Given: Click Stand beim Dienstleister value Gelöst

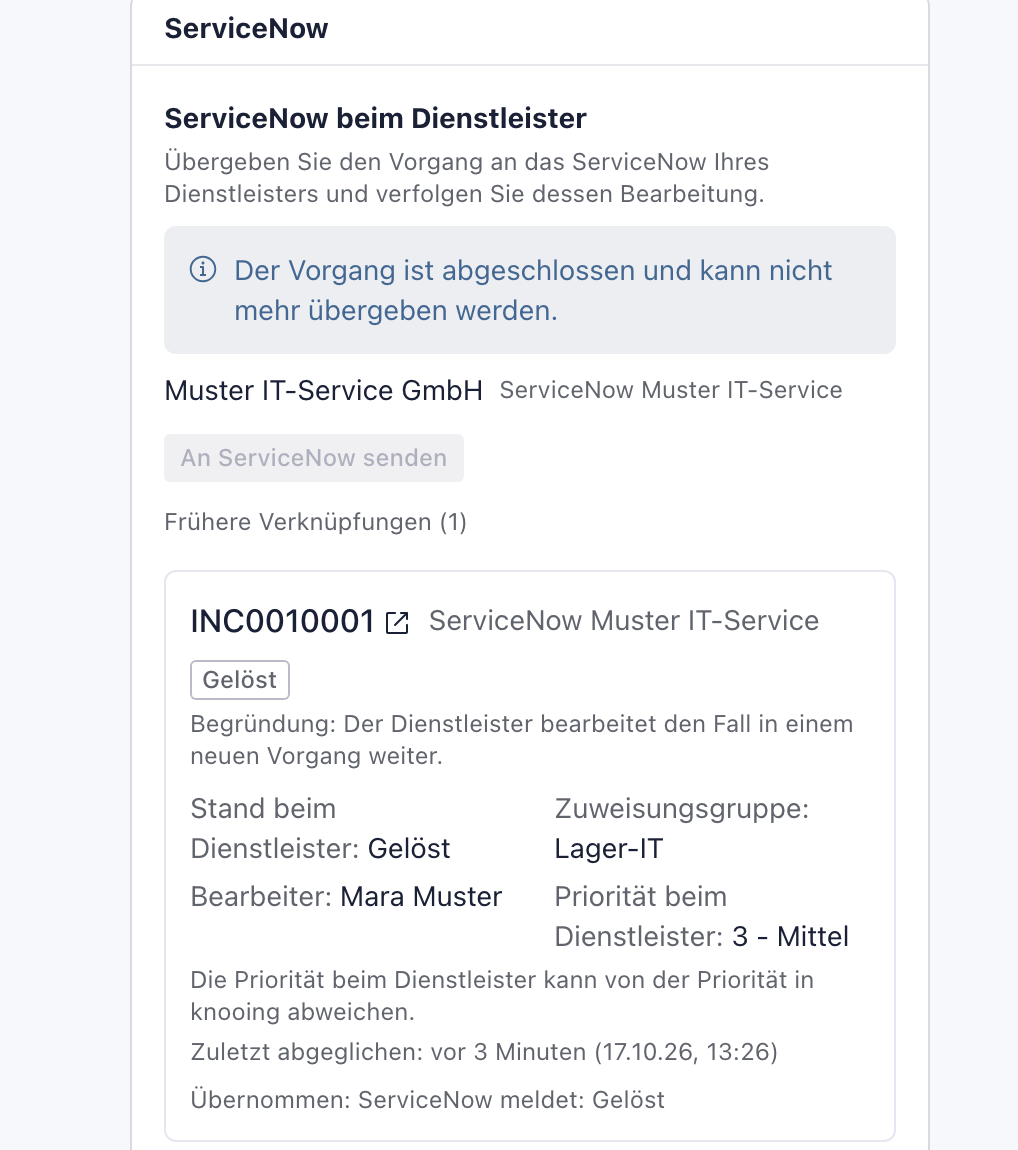Looking at the screenshot, I should [x=409, y=849].
